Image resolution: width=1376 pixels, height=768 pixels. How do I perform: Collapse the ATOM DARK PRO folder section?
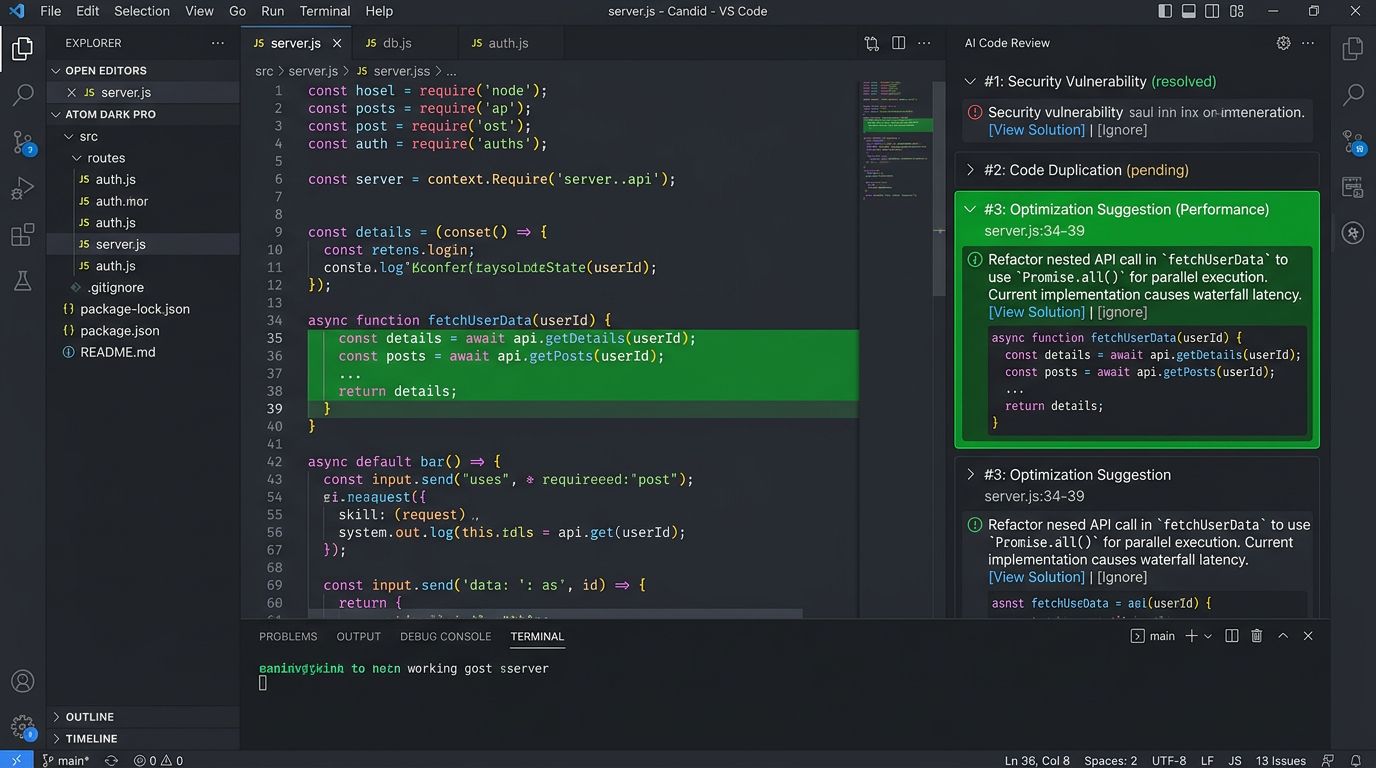pyautogui.click(x=143, y=114)
